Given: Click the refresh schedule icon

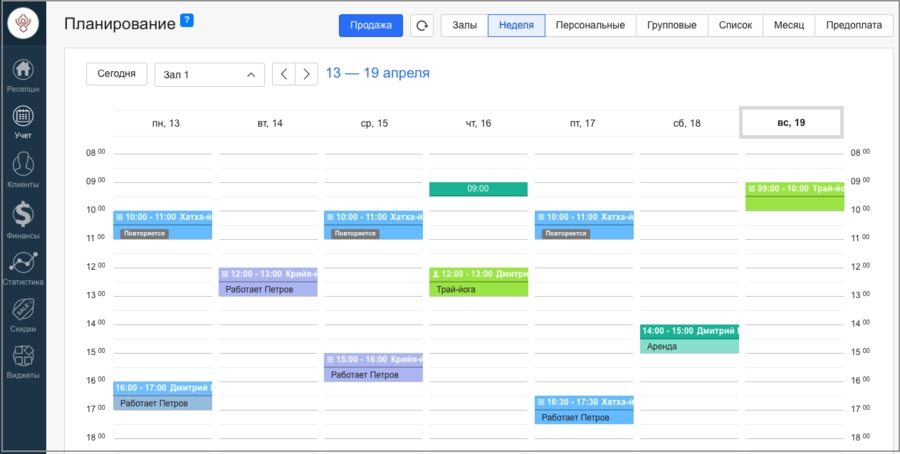Looking at the screenshot, I should (x=422, y=26).
